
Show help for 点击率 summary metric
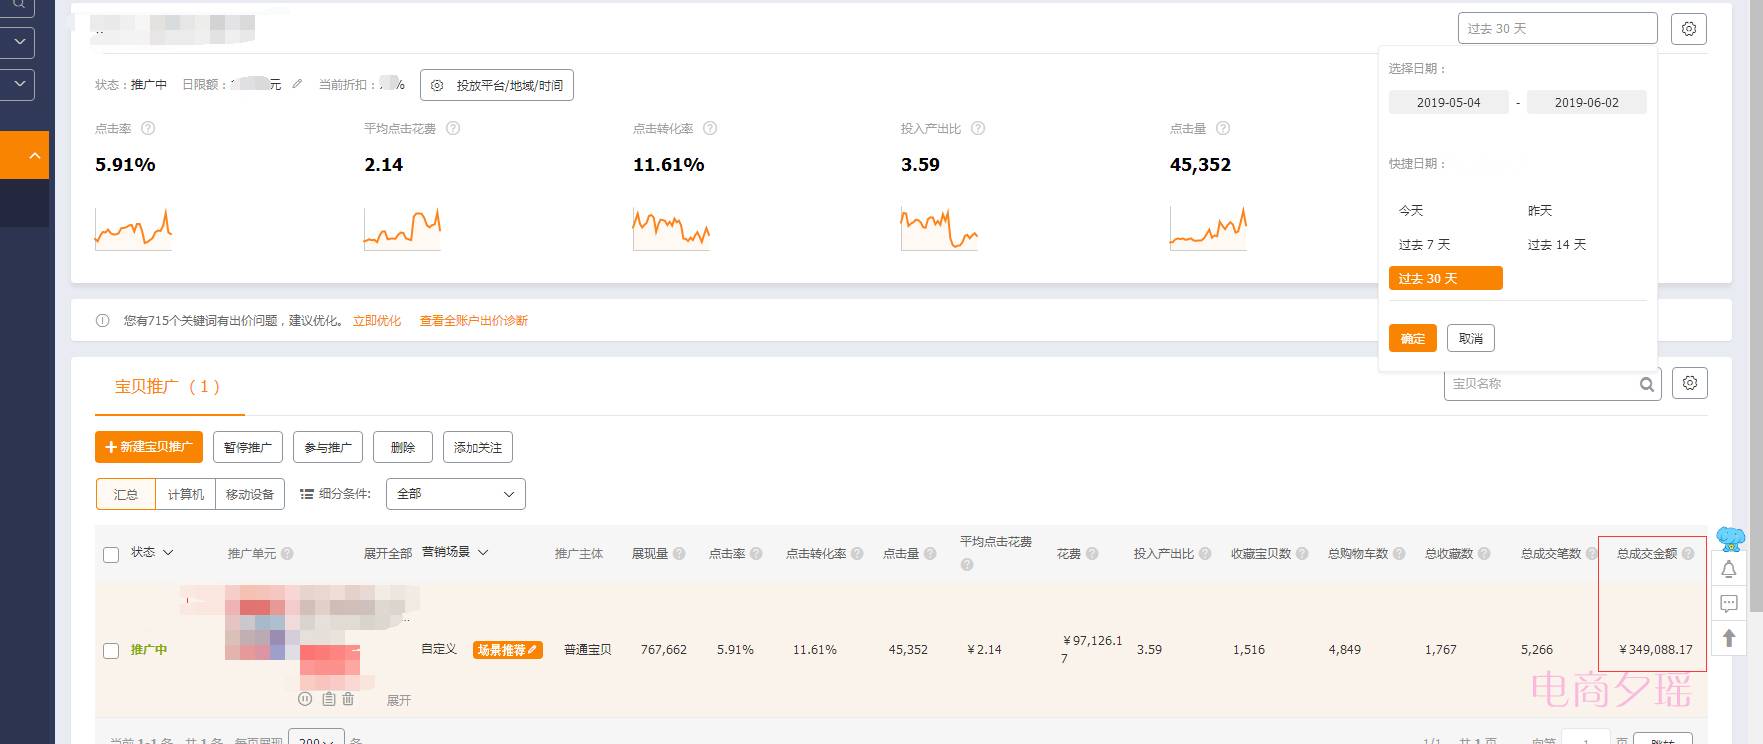pos(148,128)
